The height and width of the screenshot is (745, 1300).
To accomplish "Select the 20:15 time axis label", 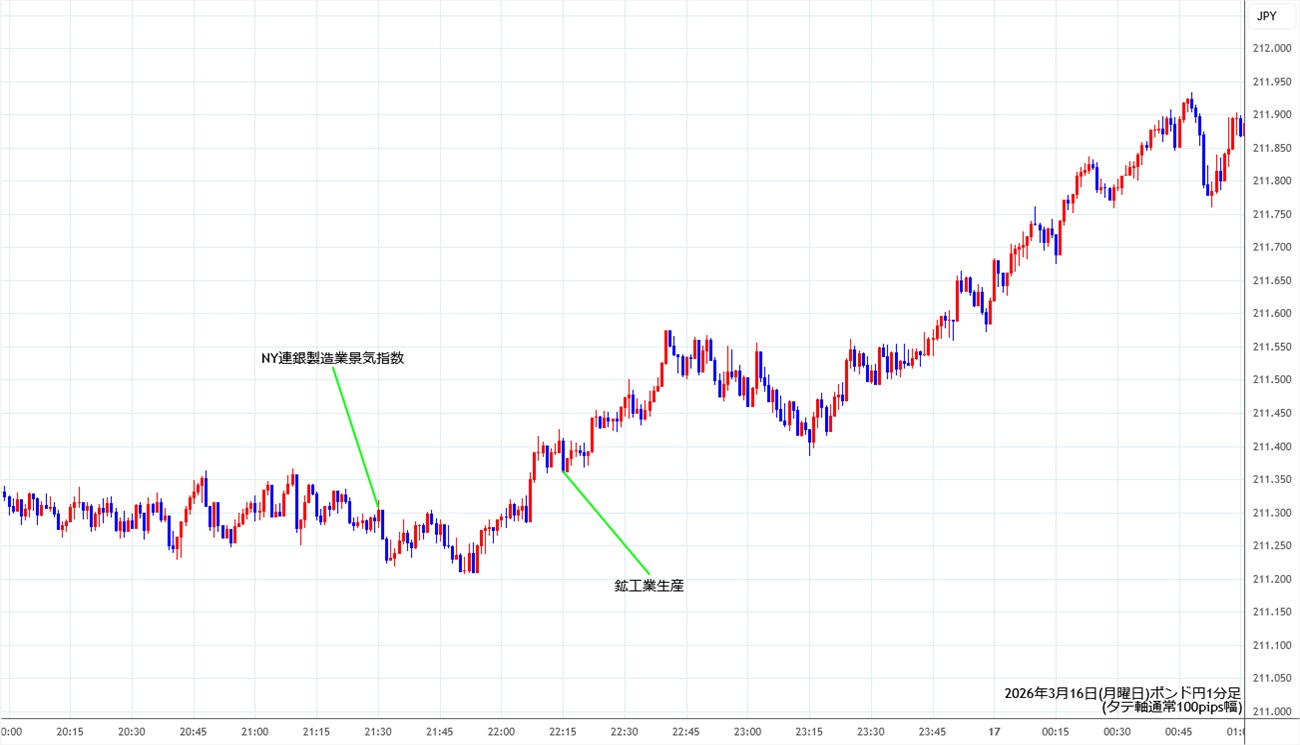I will tap(70, 732).
